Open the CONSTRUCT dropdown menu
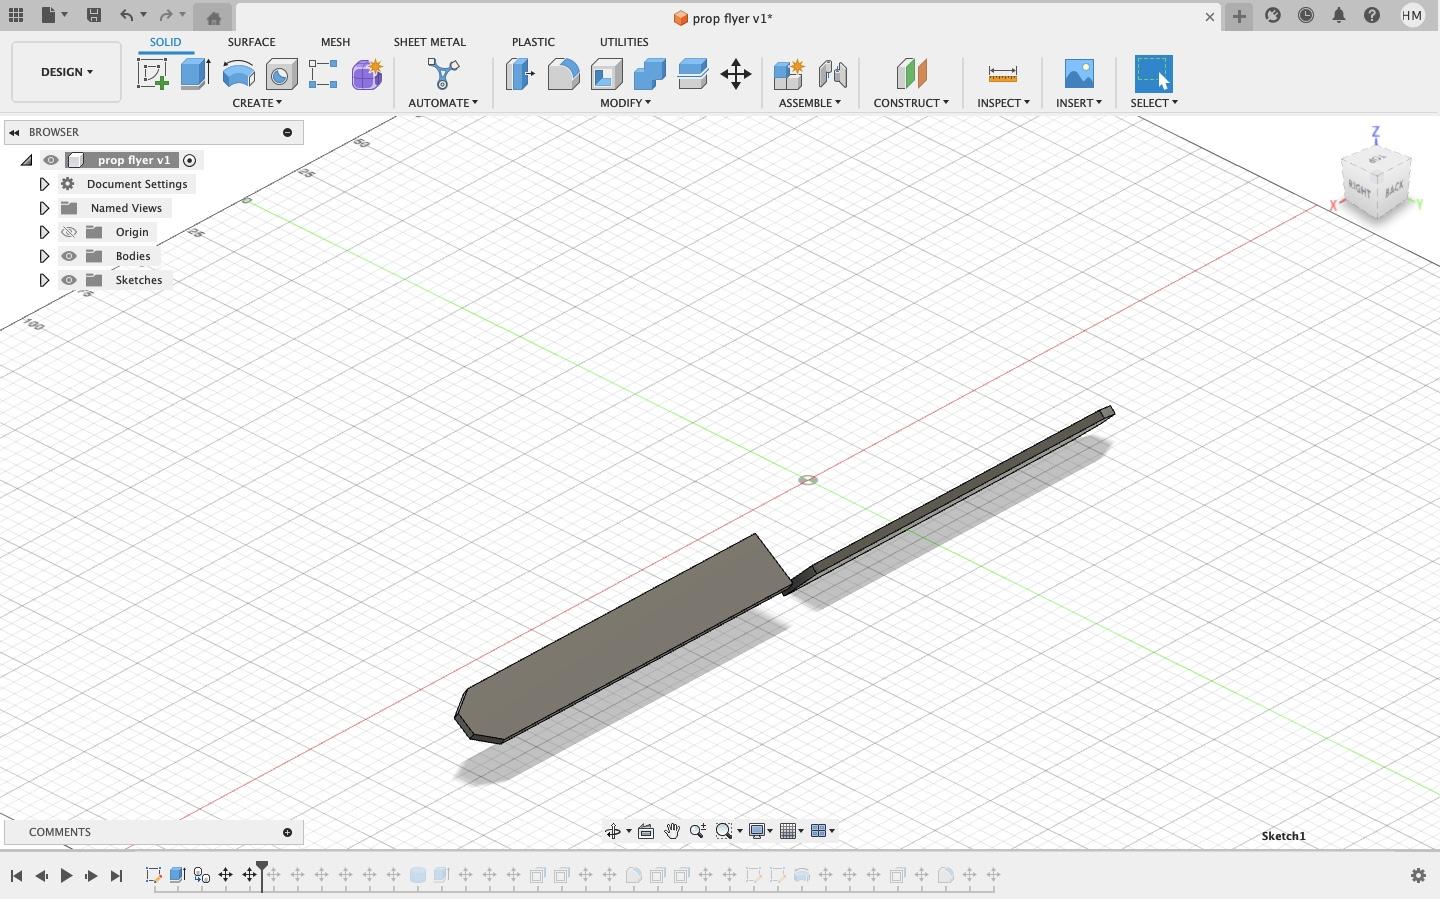Image resolution: width=1440 pixels, height=899 pixels. 911,103
